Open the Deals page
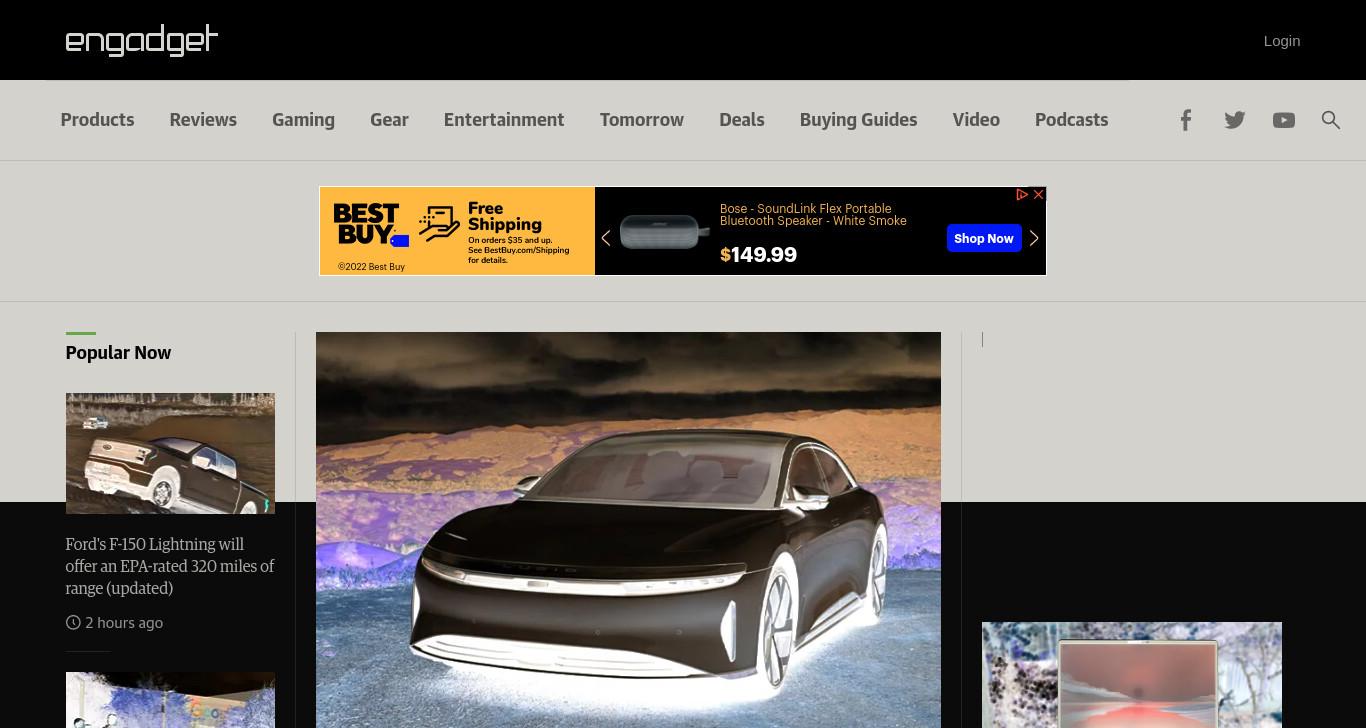The height and width of the screenshot is (728, 1366). (742, 120)
